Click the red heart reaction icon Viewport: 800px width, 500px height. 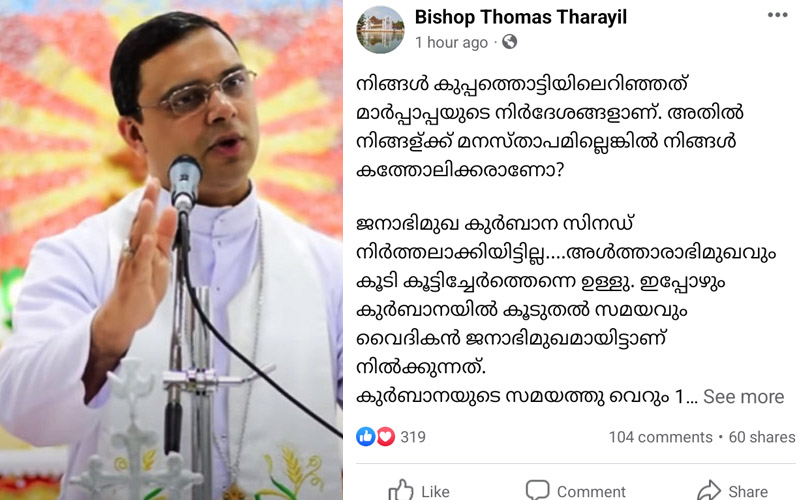(385, 437)
